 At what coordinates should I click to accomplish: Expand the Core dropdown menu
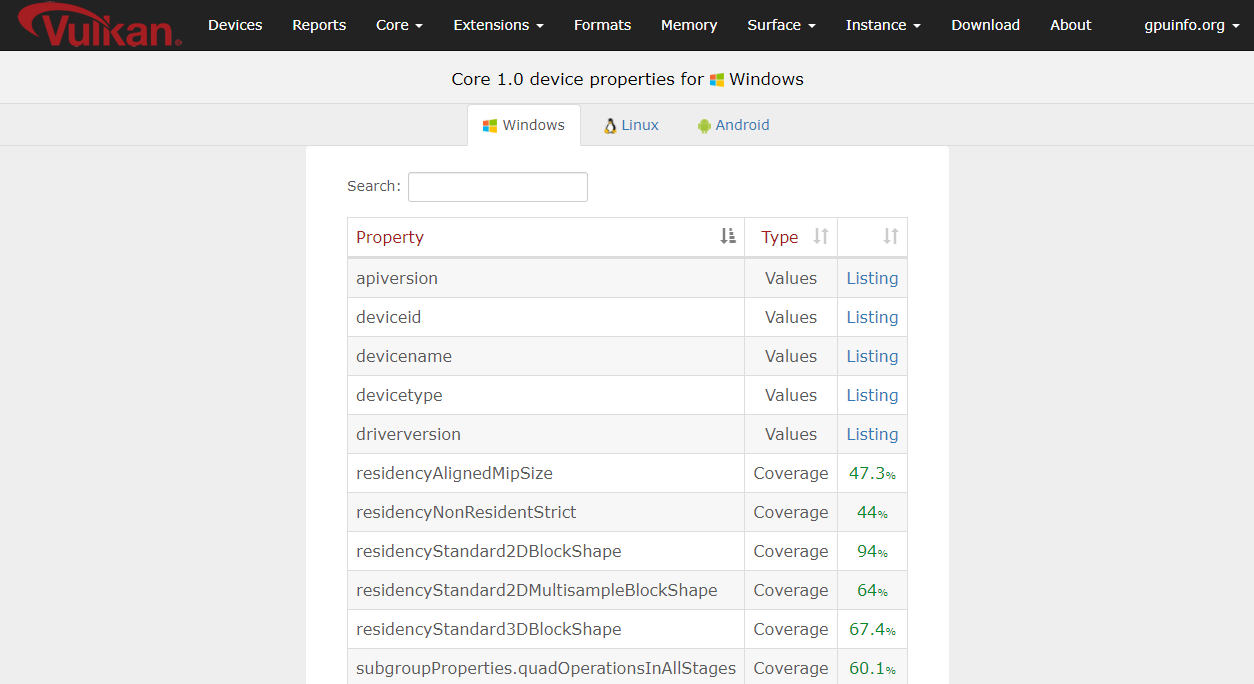click(x=399, y=25)
